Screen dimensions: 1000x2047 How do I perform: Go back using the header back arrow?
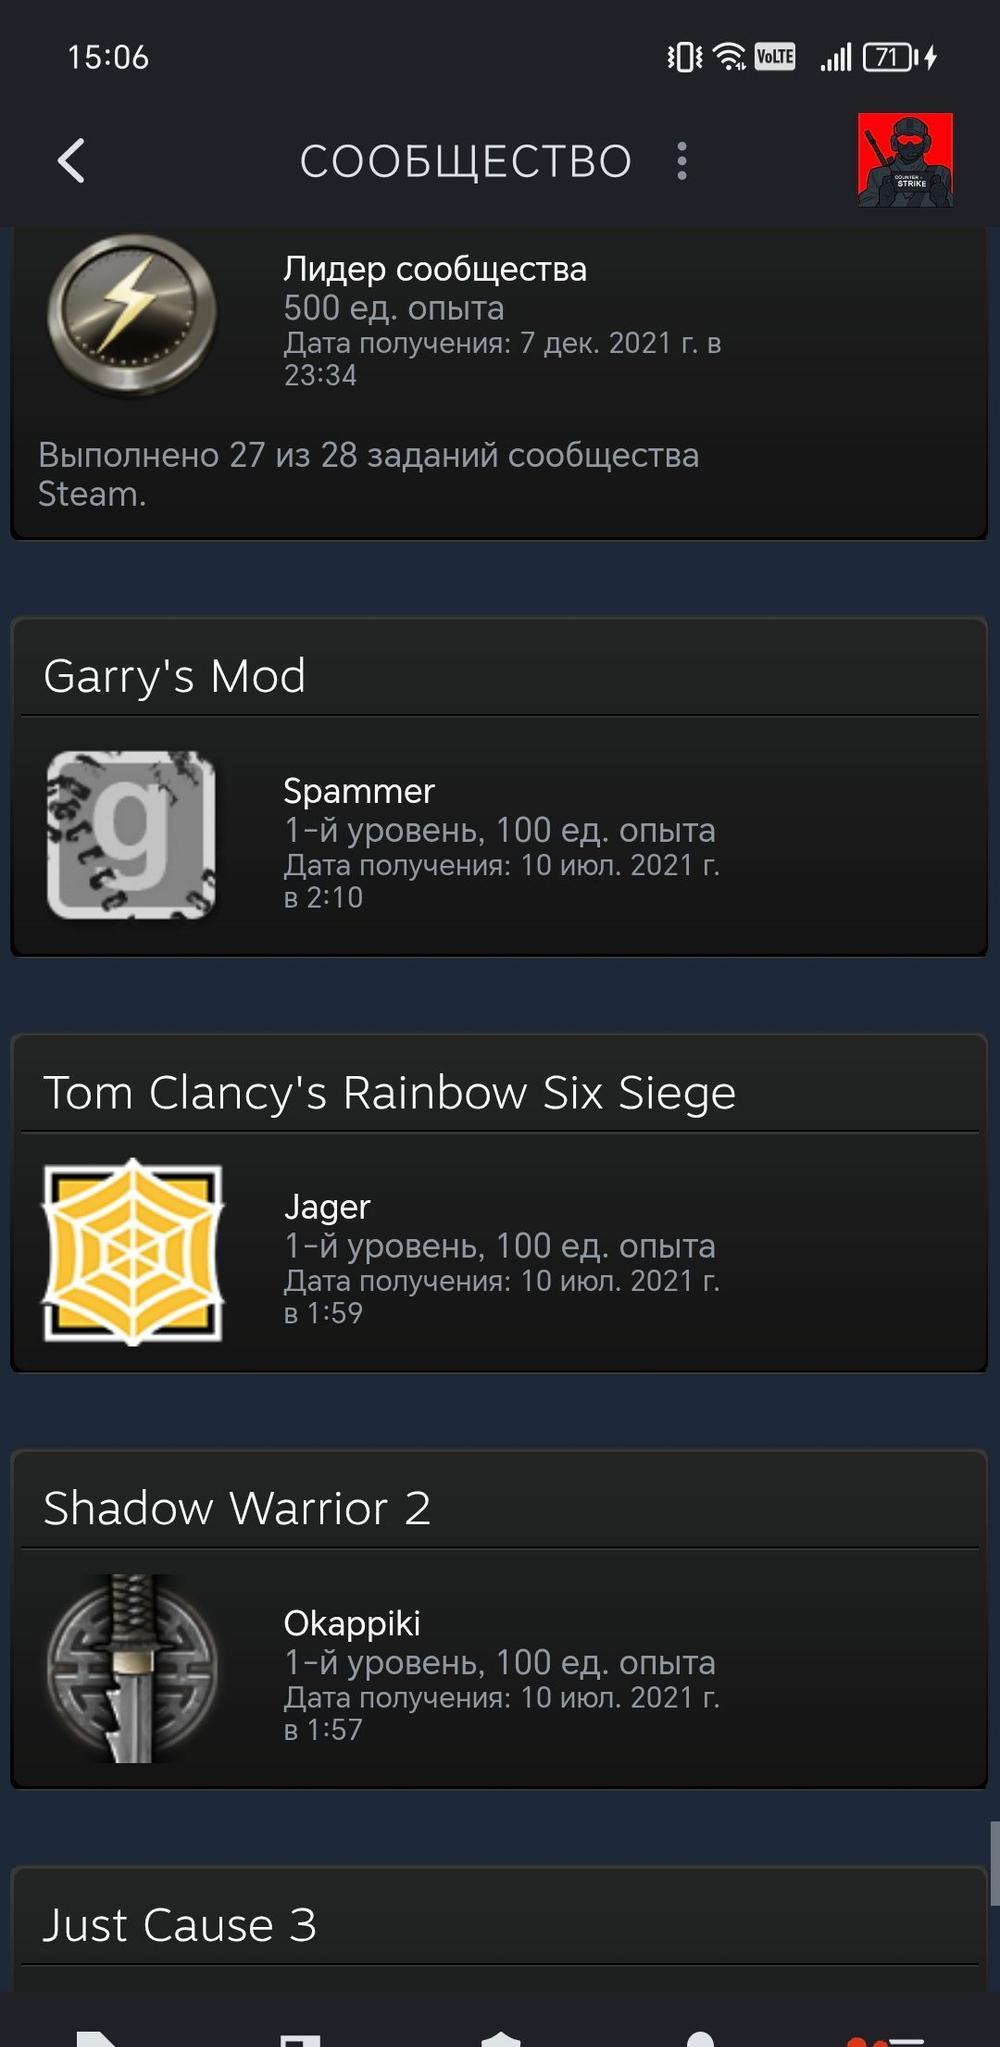click(71, 161)
